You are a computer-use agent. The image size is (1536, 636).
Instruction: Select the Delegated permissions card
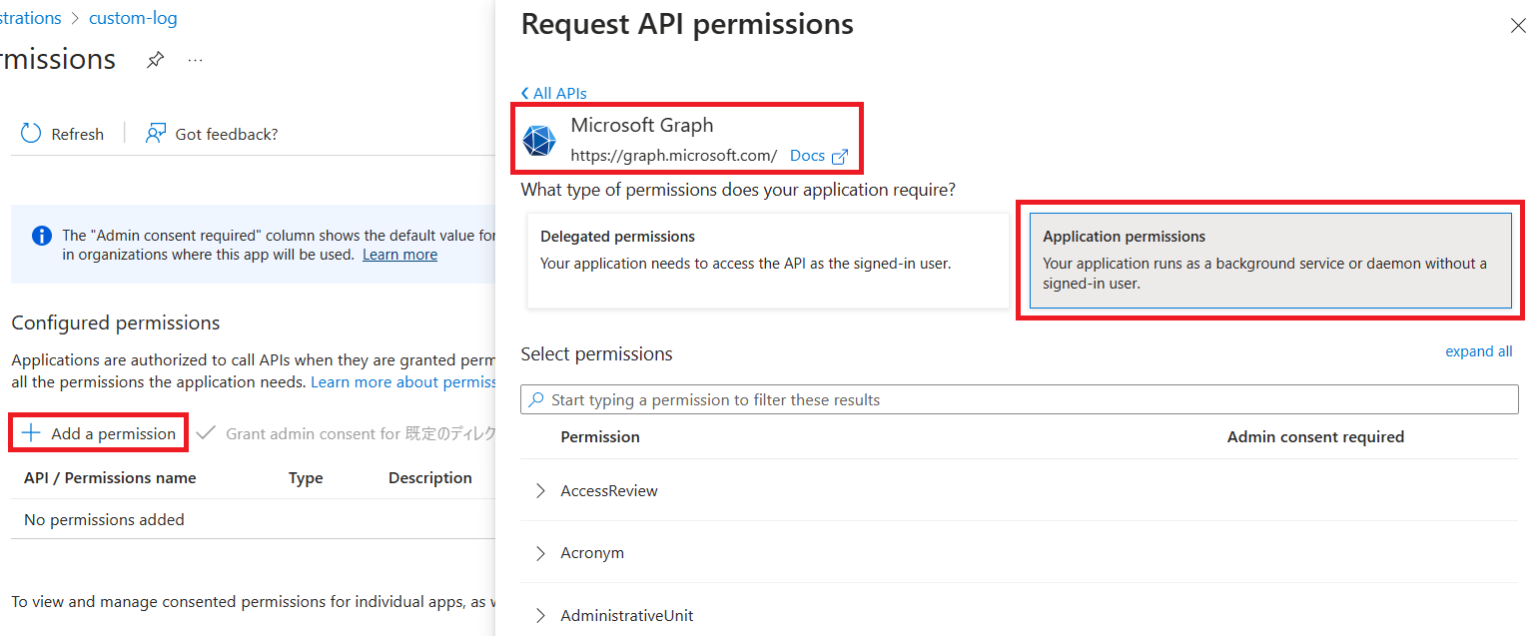(x=768, y=260)
